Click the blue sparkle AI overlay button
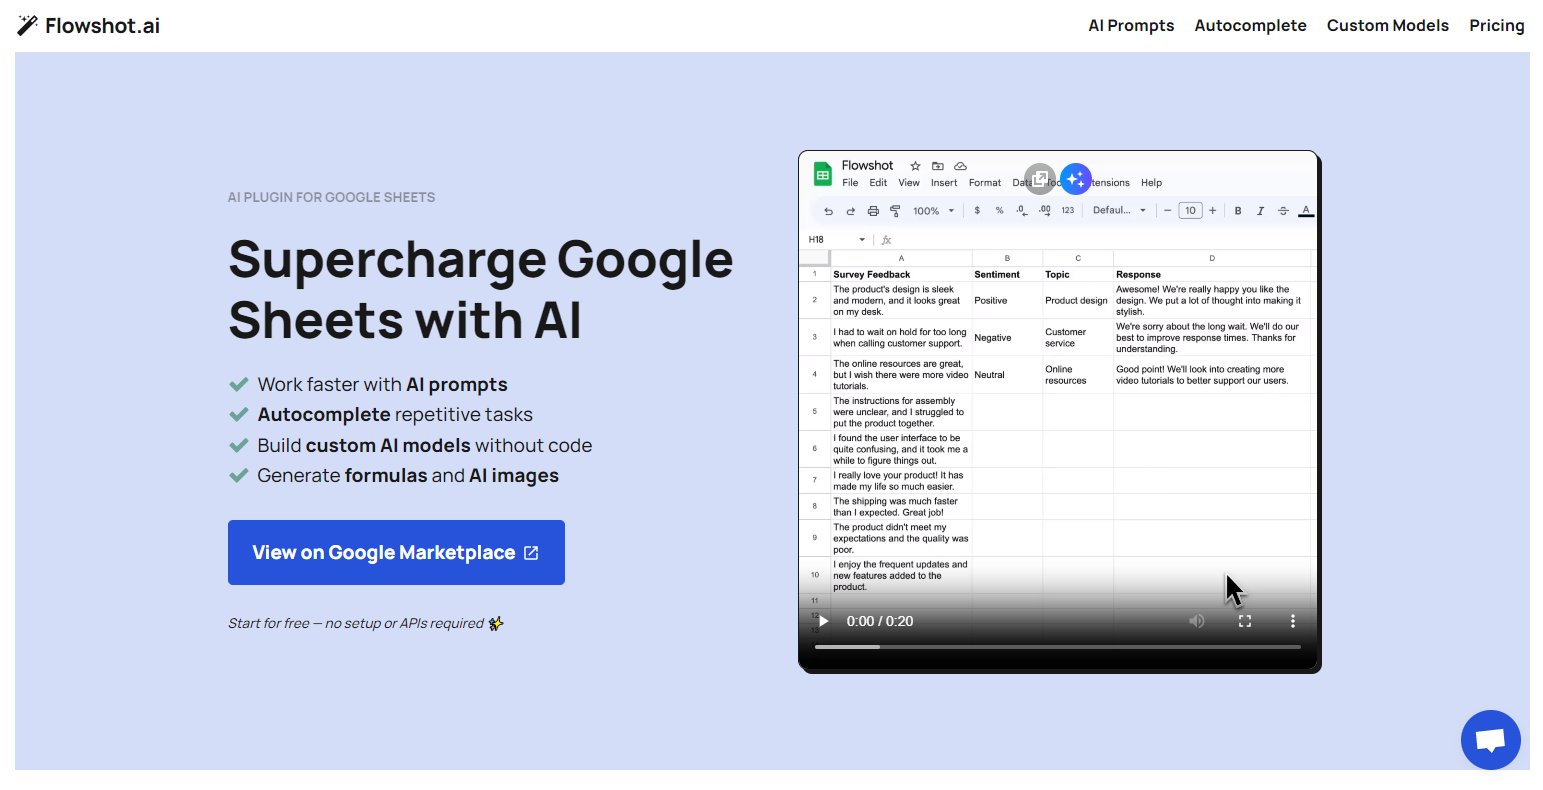The image size is (1543, 790). pyautogui.click(x=1076, y=179)
